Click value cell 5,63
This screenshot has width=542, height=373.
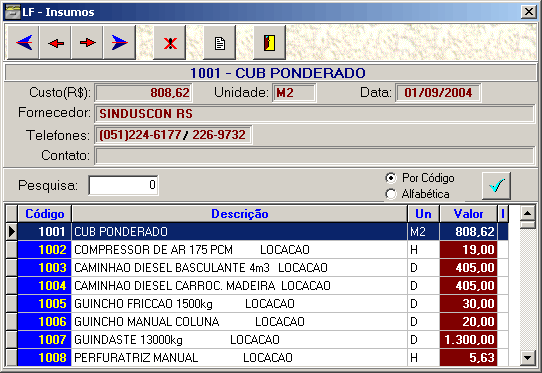468,357
